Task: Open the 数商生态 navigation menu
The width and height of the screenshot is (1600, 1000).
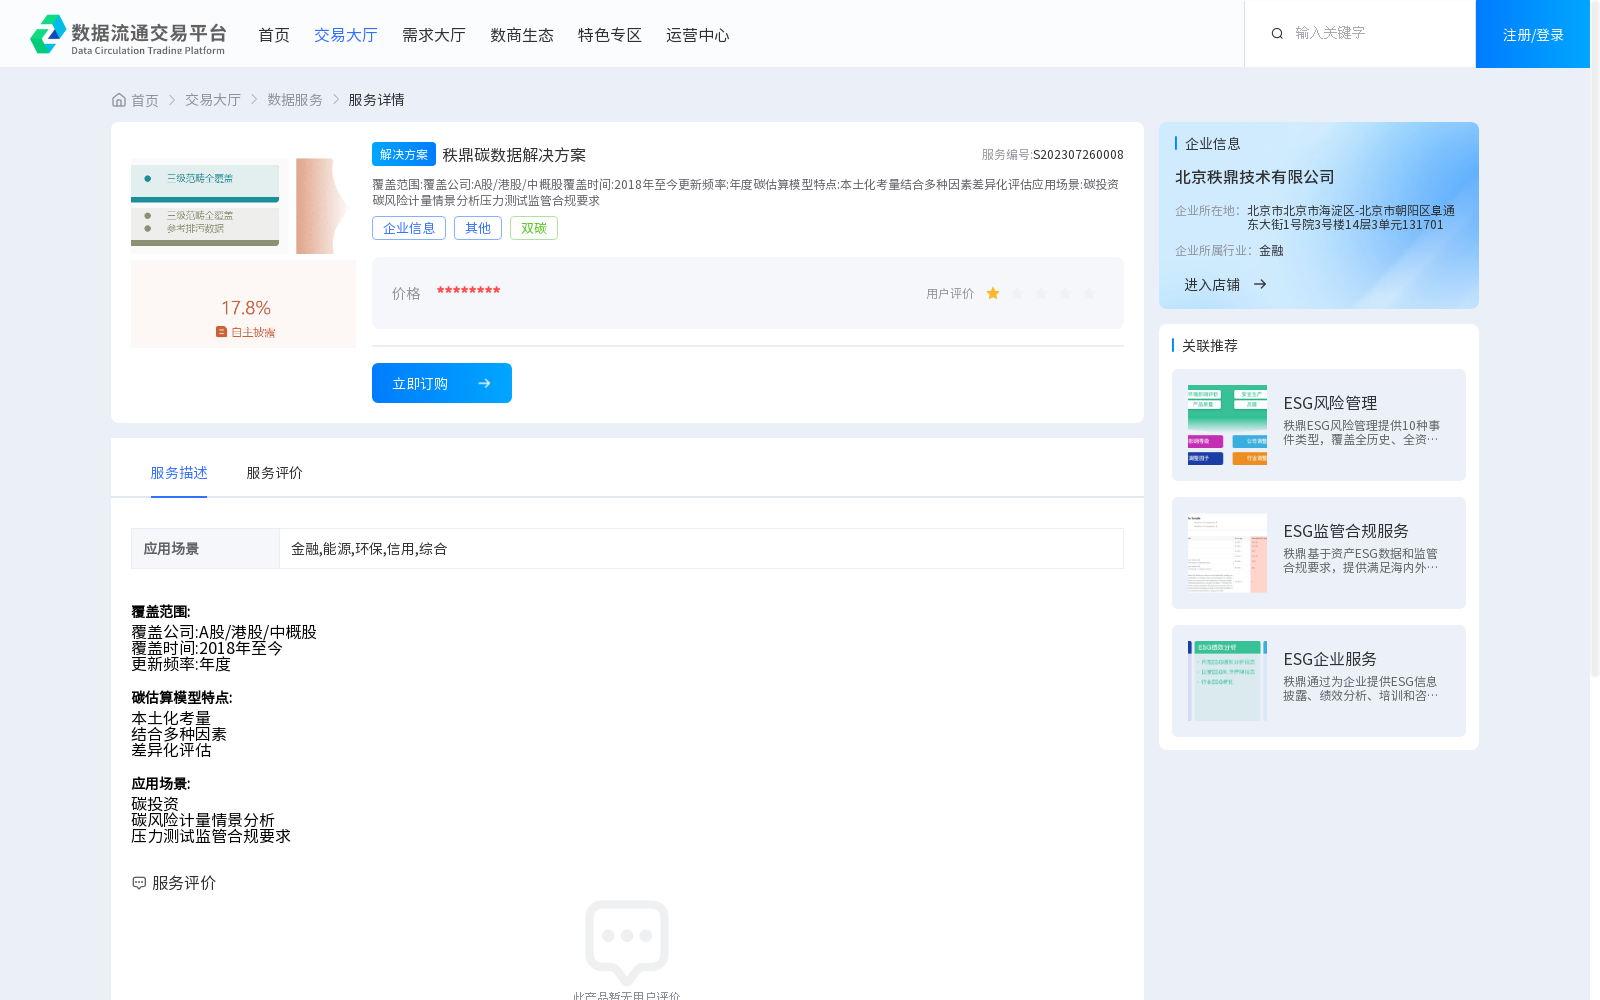Action: pyautogui.click(x=522, y=35)
